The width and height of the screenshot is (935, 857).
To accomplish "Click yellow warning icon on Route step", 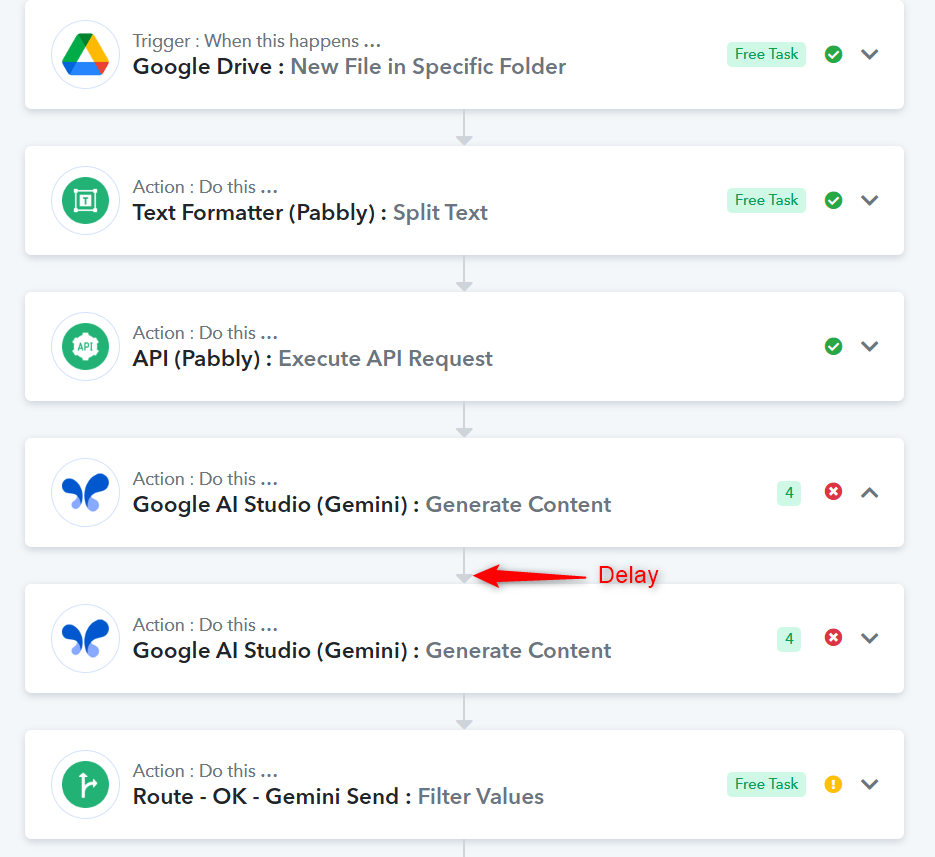I will pos(833,784).
